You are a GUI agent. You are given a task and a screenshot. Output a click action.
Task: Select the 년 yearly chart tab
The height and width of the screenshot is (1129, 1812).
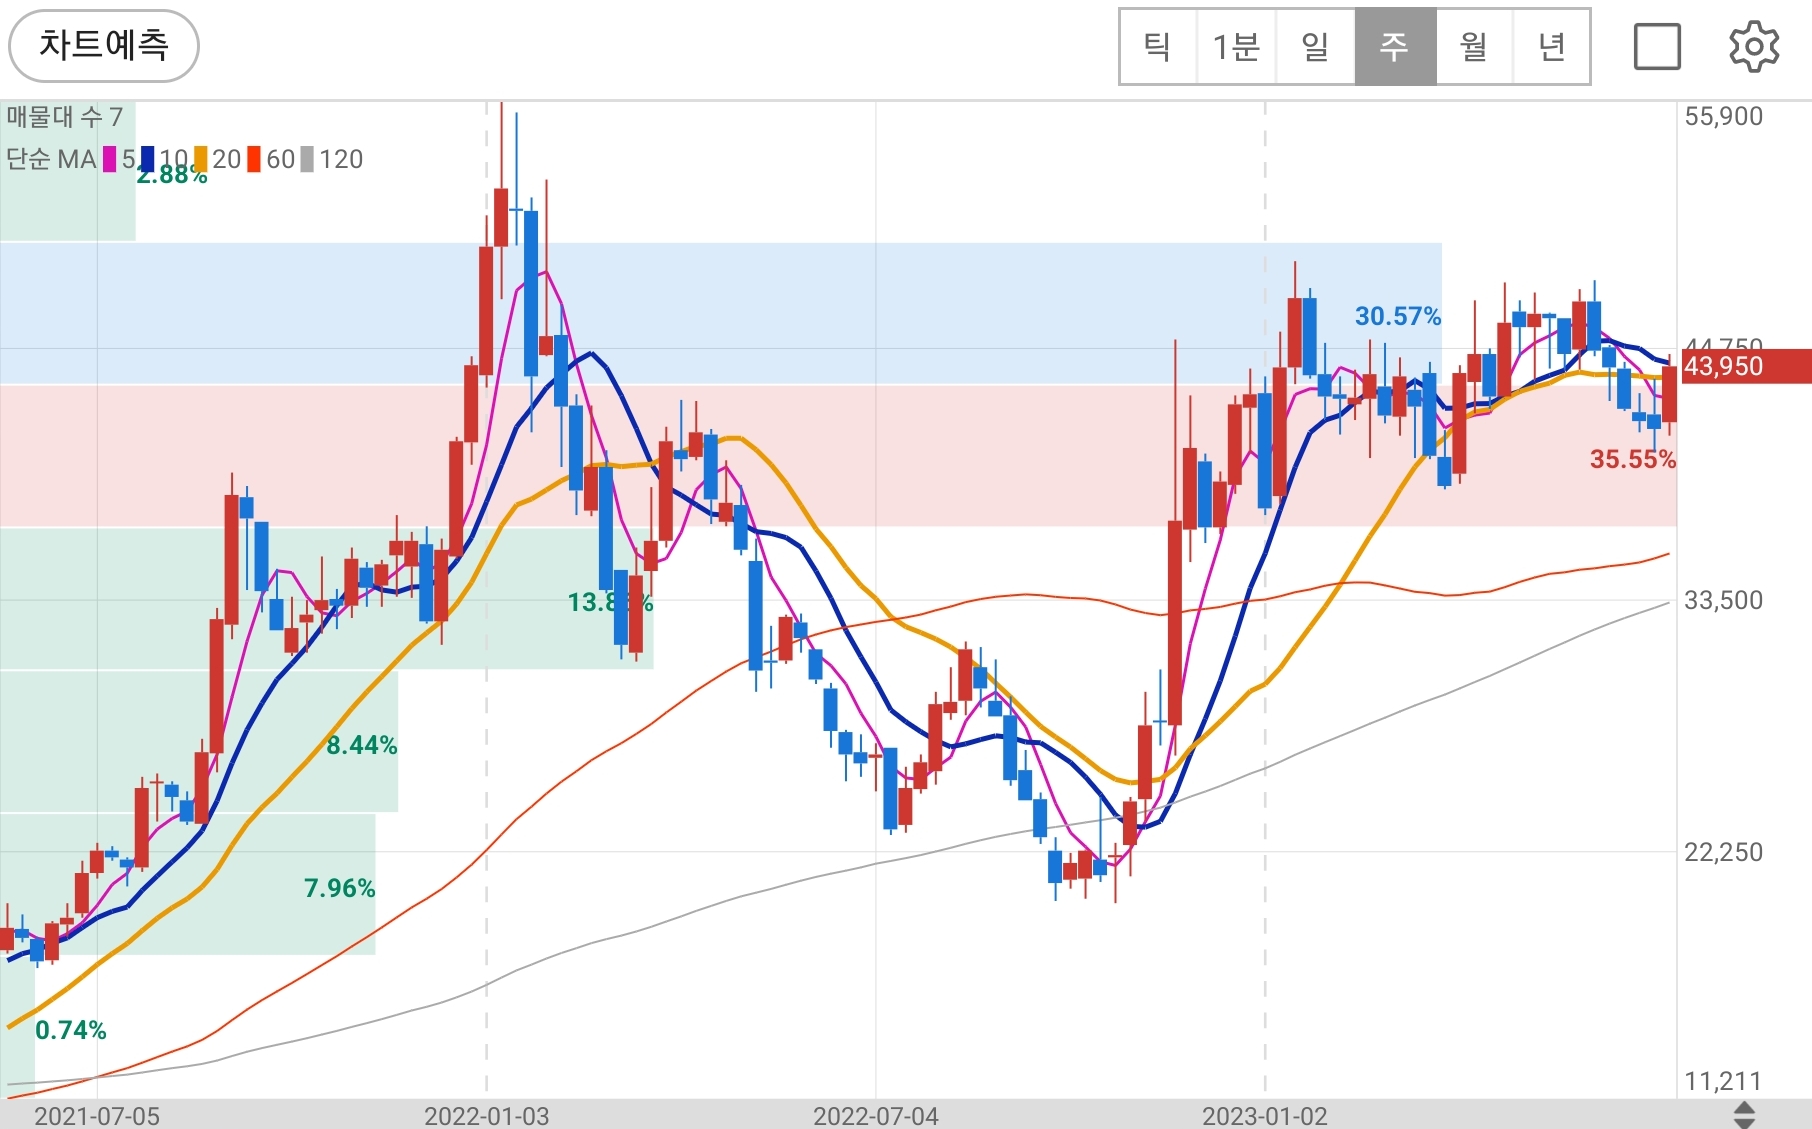point(1552,47)
